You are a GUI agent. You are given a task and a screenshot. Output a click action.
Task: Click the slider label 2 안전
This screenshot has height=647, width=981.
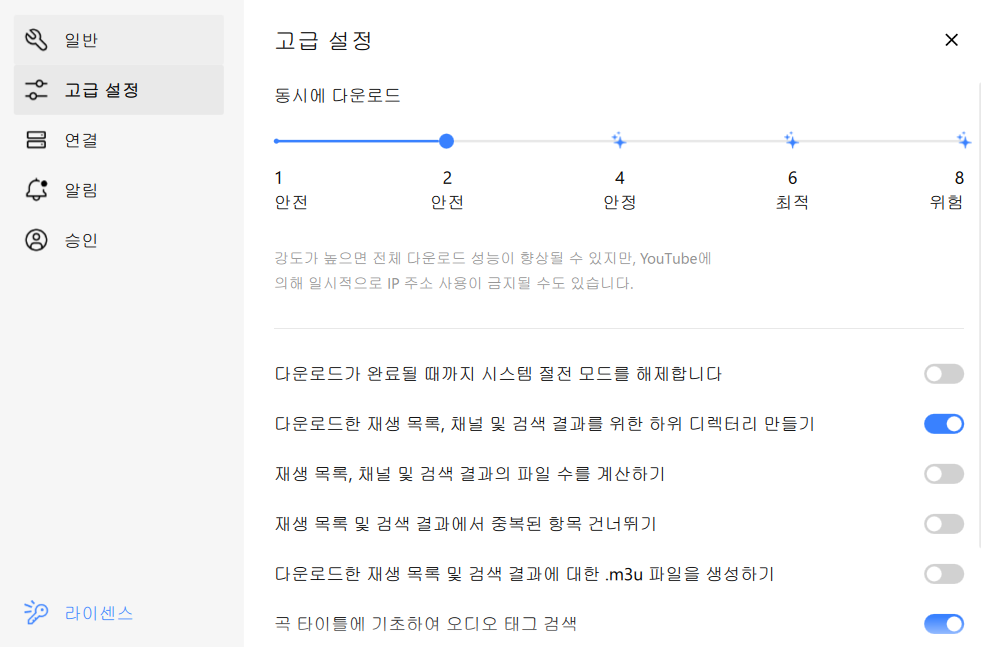pyautogui.click(x=447, y=190)
